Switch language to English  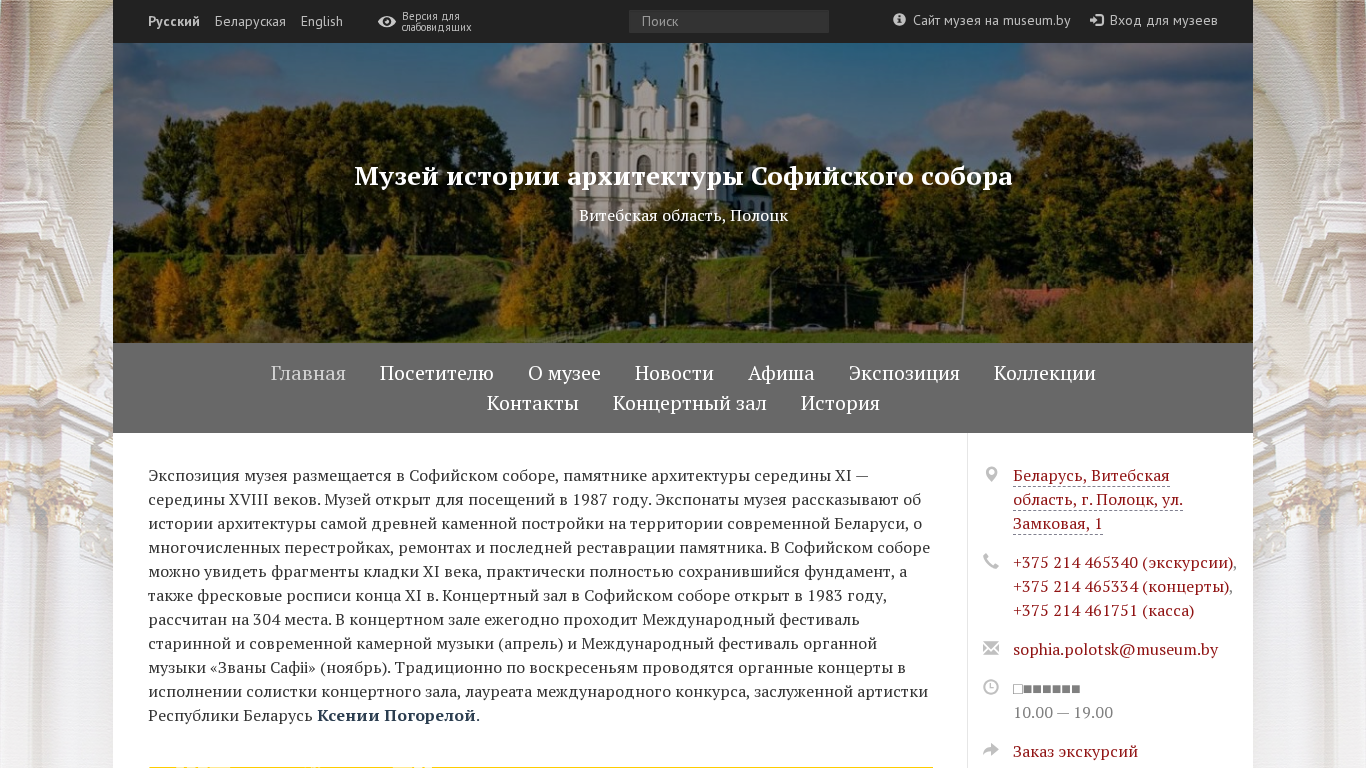point(322,21)
